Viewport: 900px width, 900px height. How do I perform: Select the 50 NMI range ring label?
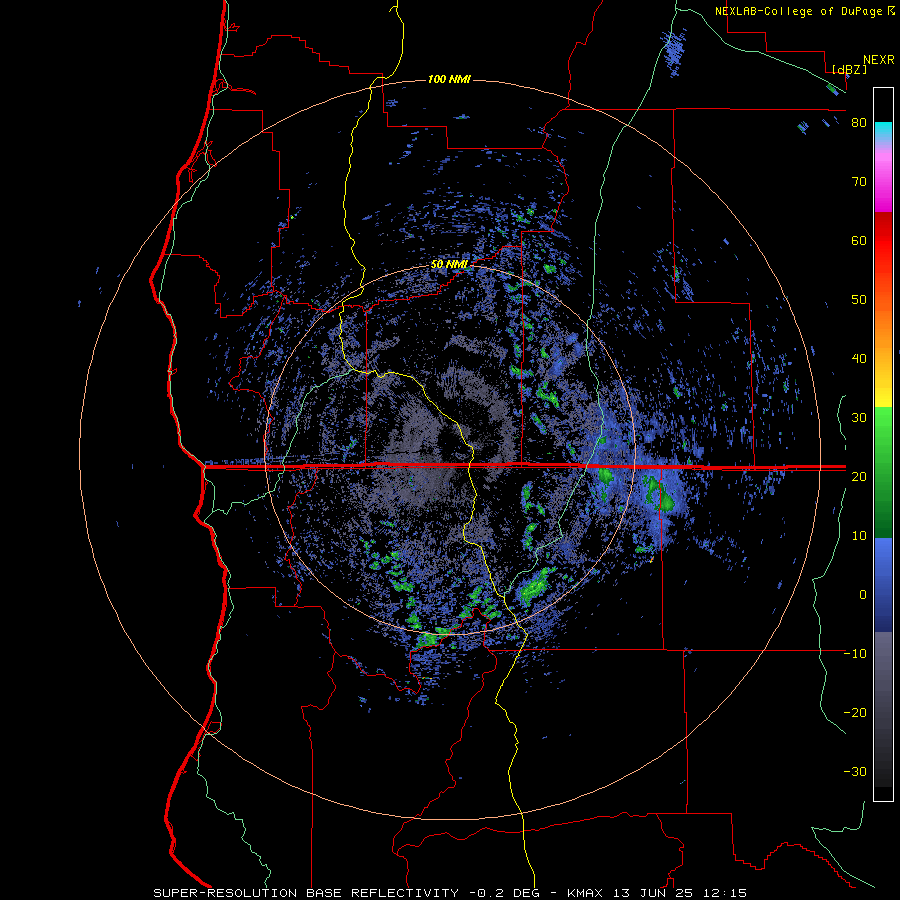449,265
